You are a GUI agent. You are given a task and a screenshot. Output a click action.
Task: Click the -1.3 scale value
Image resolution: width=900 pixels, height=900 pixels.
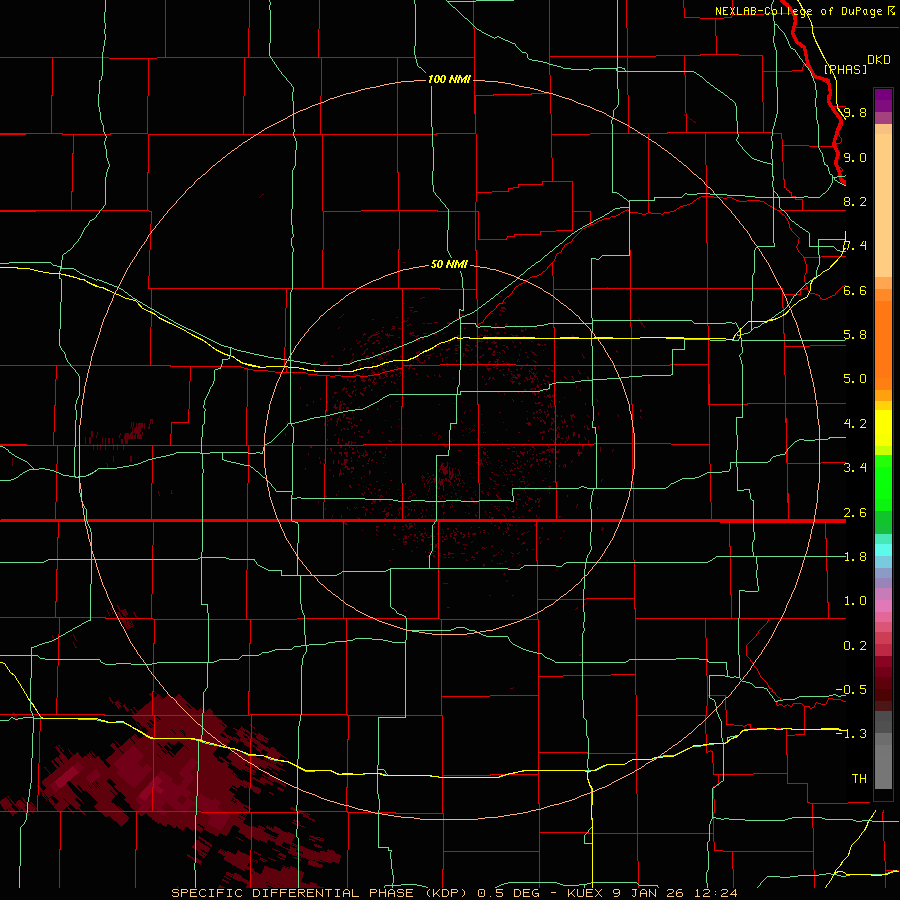[x=851, y=734]
